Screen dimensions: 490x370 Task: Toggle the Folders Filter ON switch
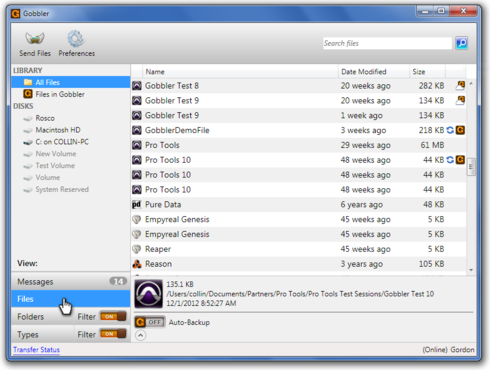(113, 316)
